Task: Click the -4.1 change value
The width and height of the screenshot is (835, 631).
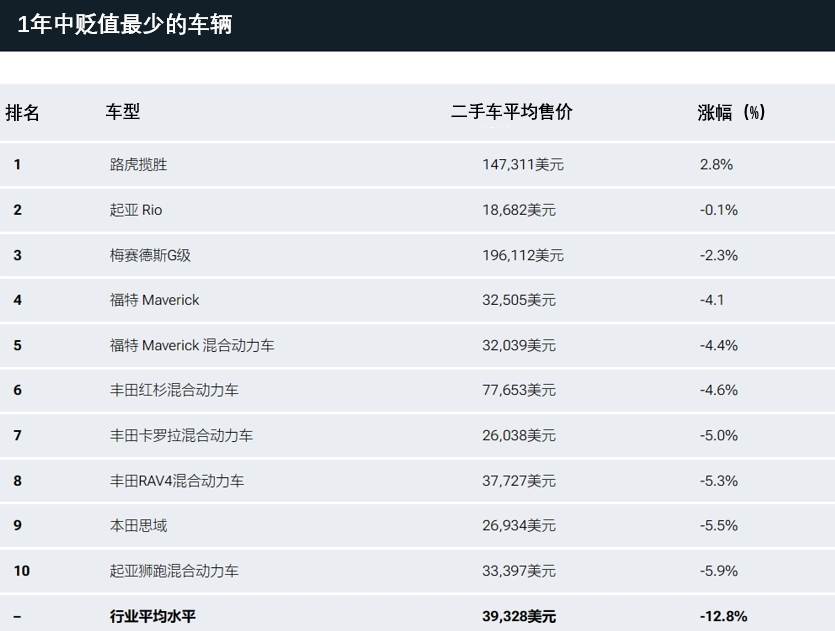Action: (x=712, y=300)
